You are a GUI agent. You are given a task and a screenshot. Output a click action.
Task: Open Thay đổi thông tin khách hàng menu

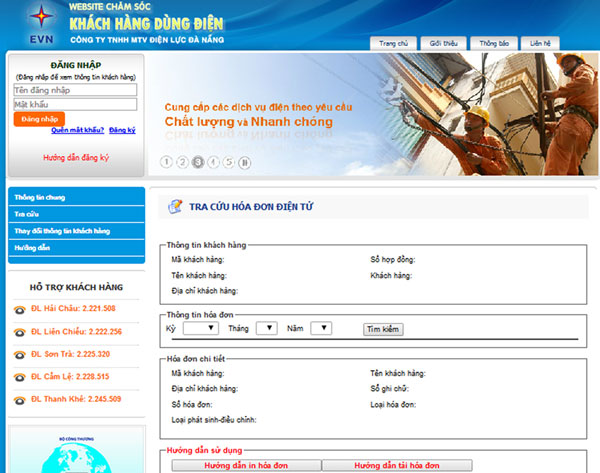tap(76, 231)
